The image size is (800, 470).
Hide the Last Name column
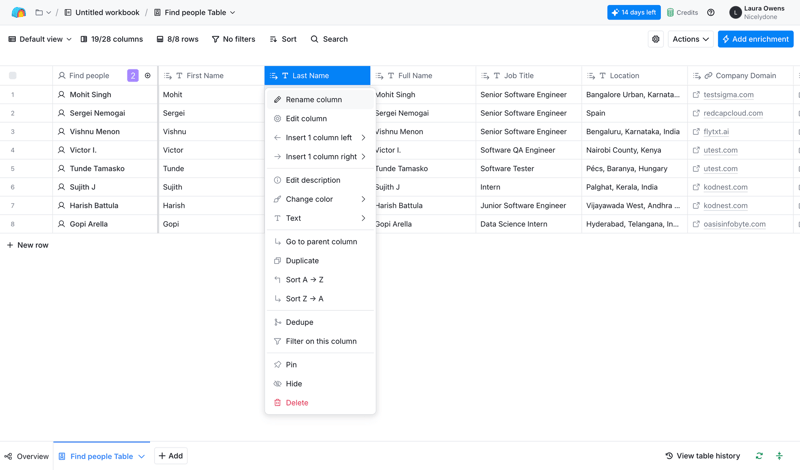[x=293, y=384]
